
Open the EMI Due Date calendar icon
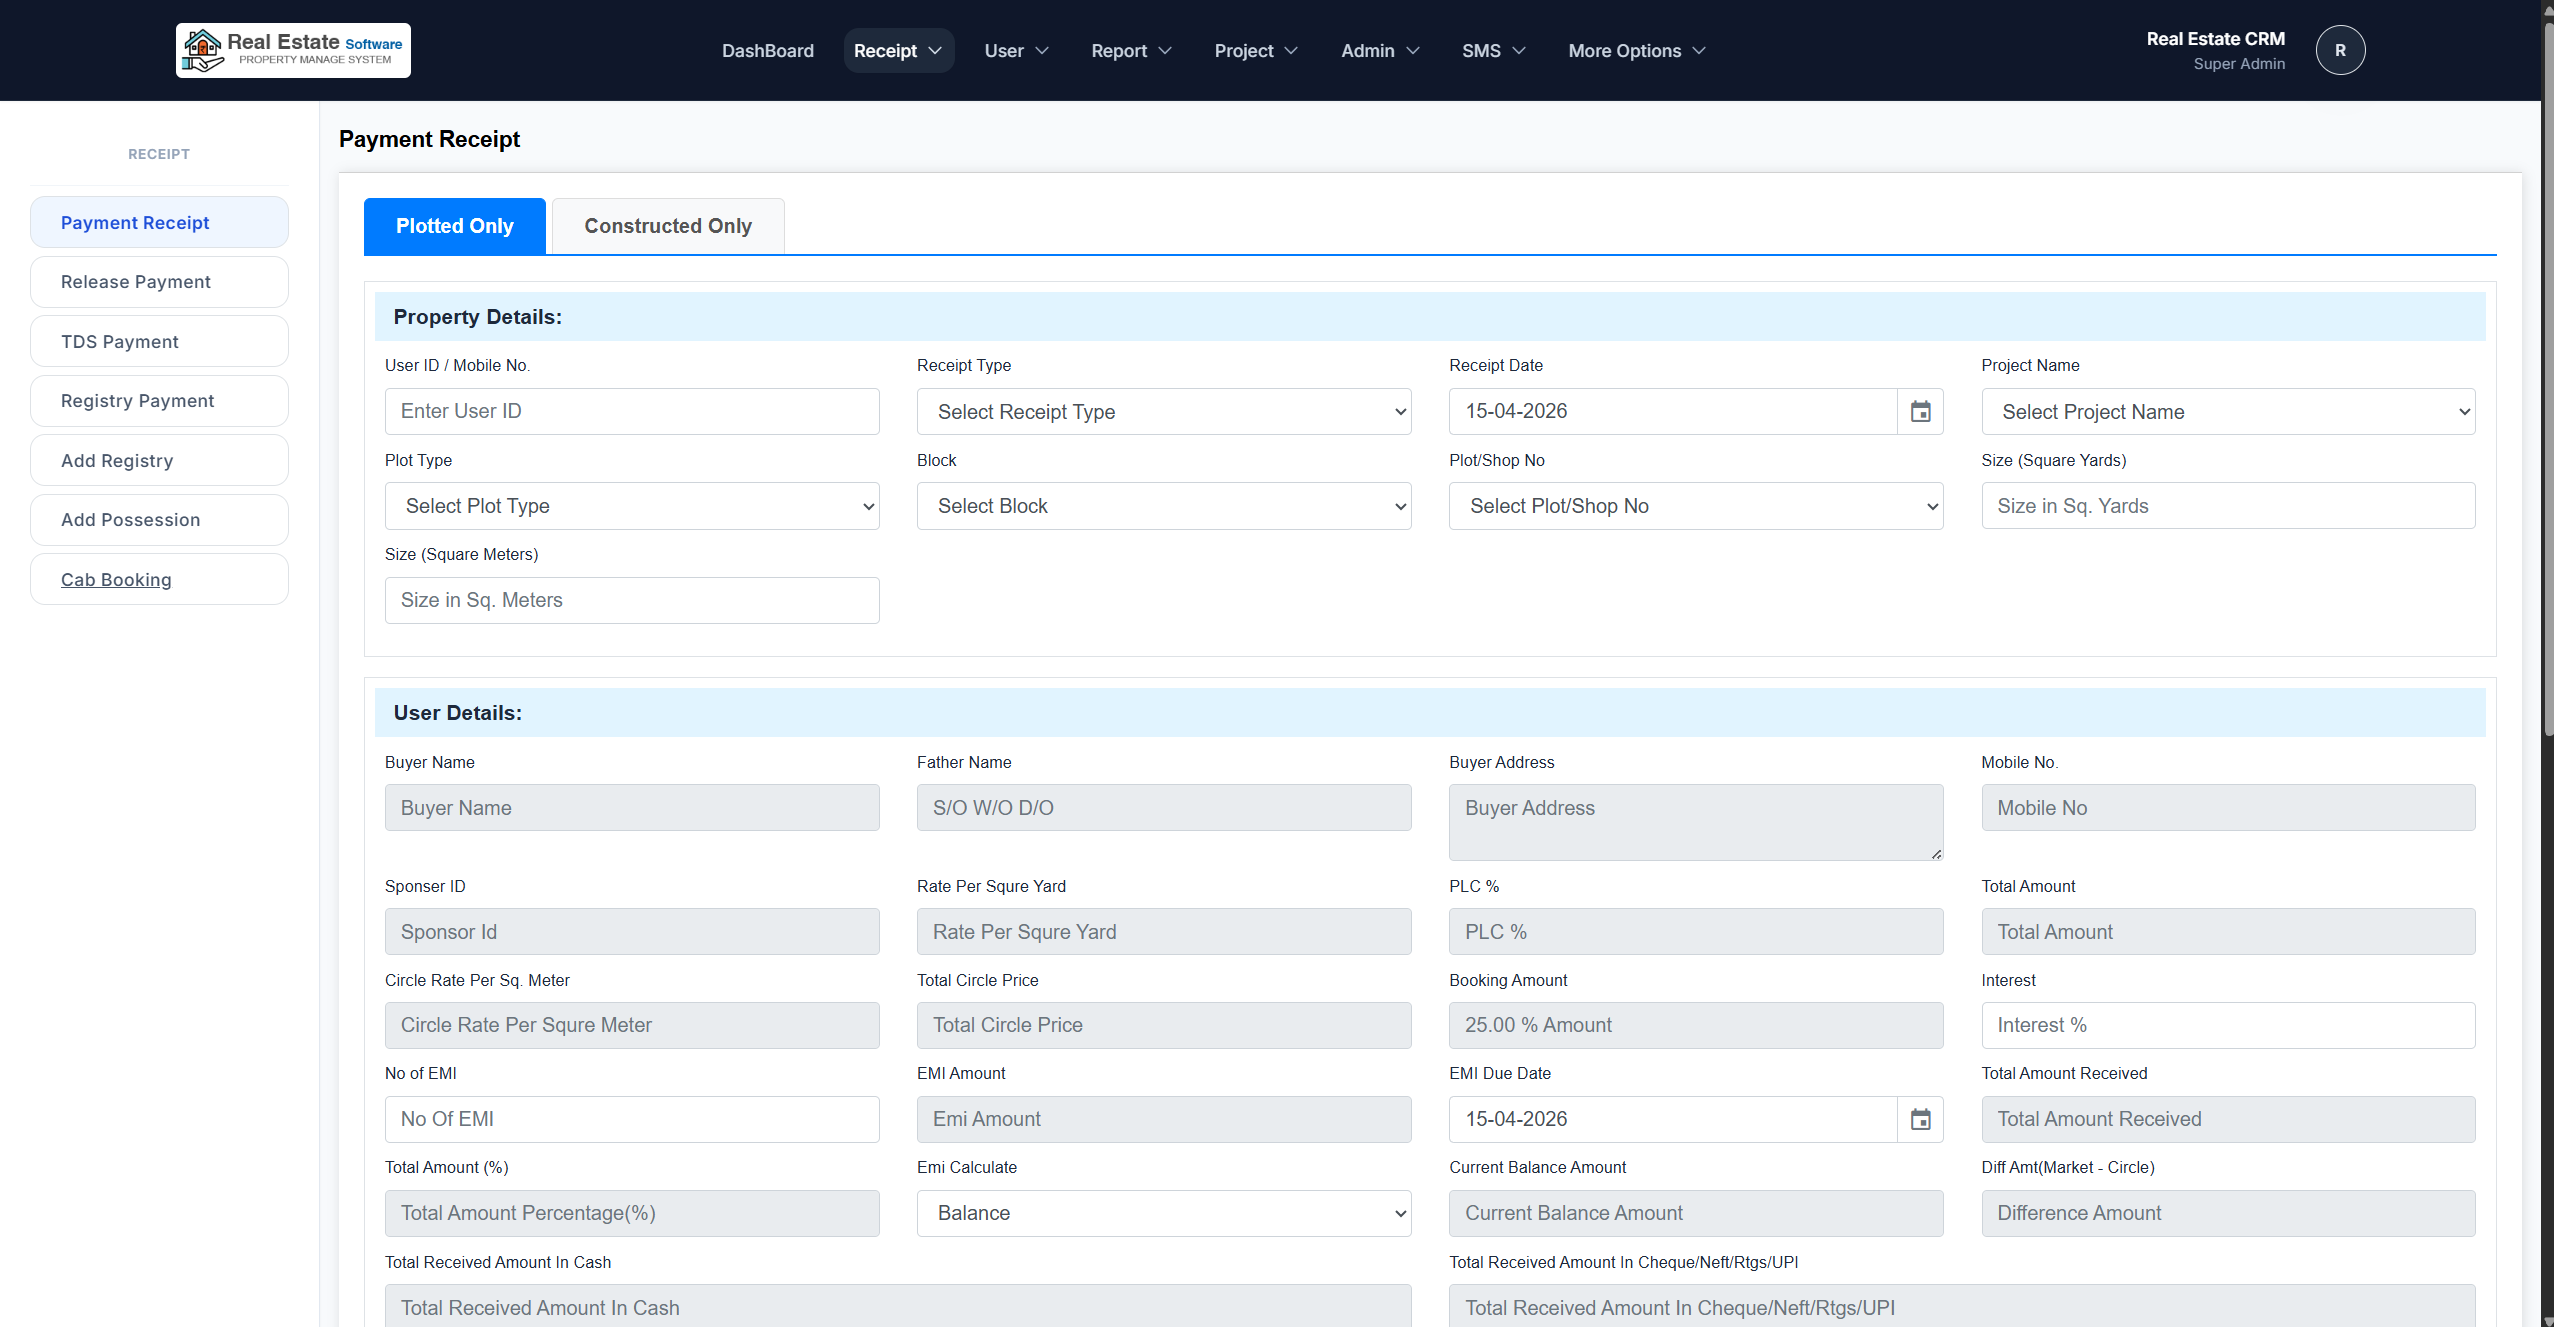coord(1920,1119)
